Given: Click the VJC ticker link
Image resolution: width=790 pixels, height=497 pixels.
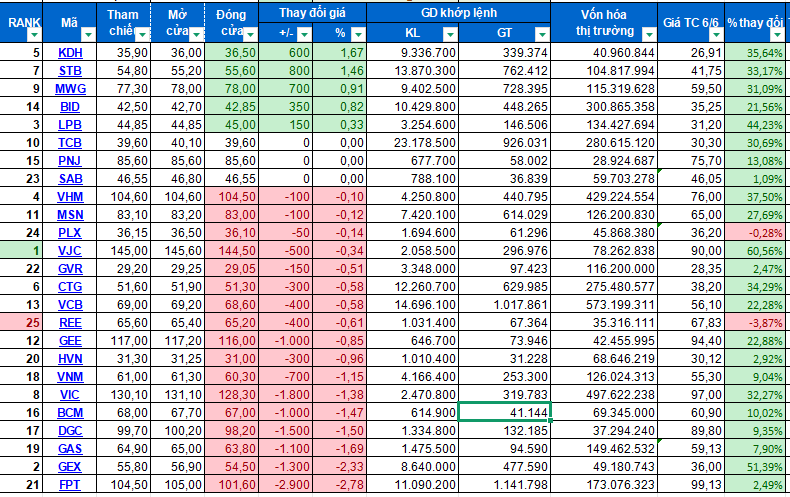Looking at the screenshot, I should point(70,251).
